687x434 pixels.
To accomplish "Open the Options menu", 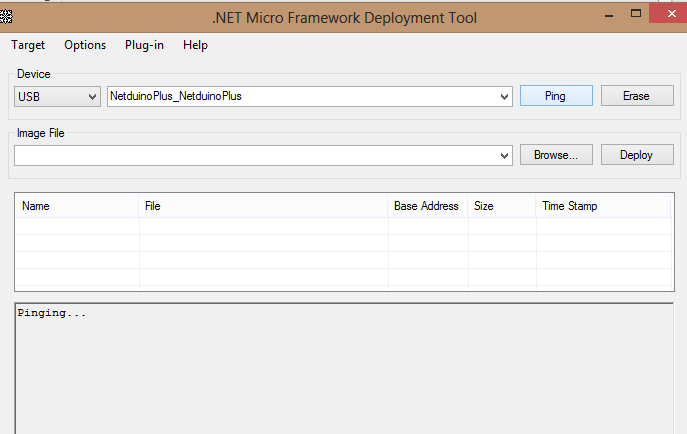I will 85,45.
